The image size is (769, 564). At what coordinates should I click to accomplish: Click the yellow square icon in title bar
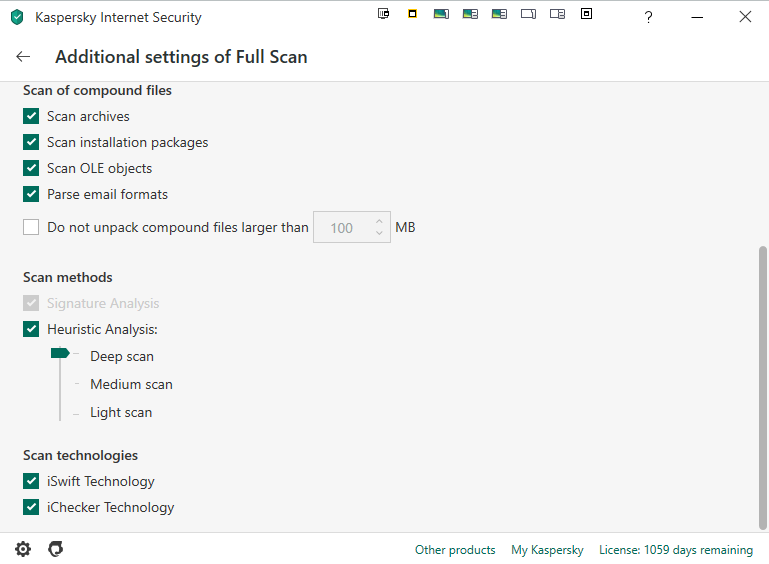(412, 14)
